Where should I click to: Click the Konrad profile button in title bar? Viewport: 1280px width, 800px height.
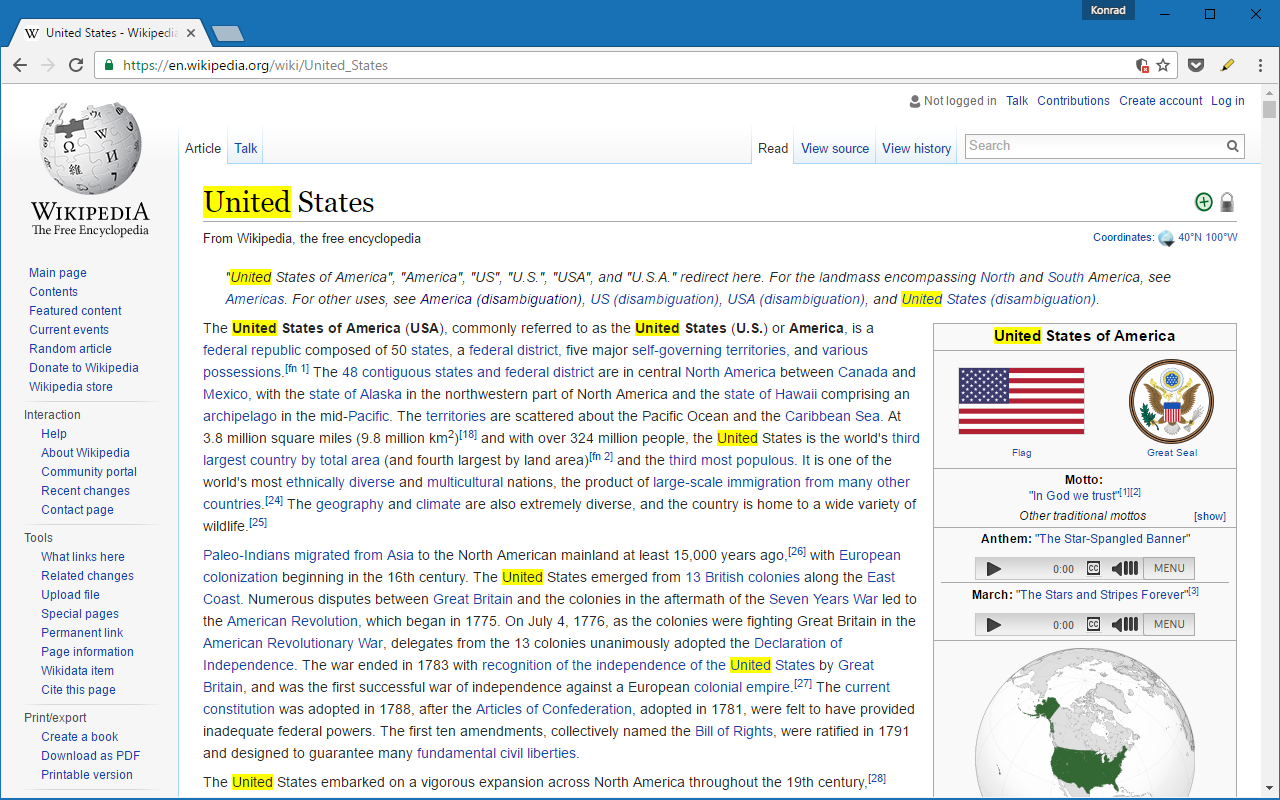click(x=1108, y=11)
